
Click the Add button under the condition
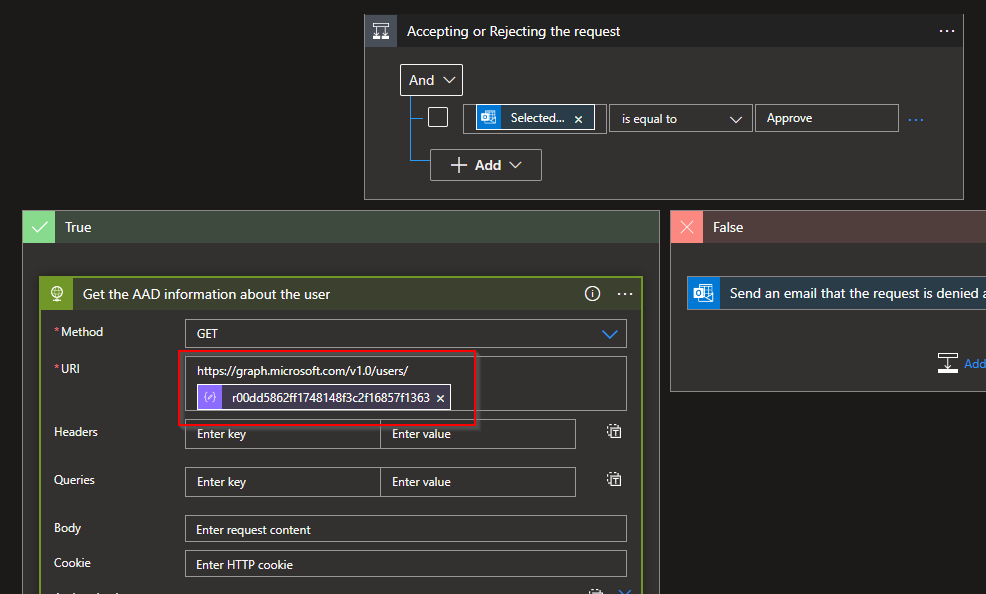[x=485, y=165]
